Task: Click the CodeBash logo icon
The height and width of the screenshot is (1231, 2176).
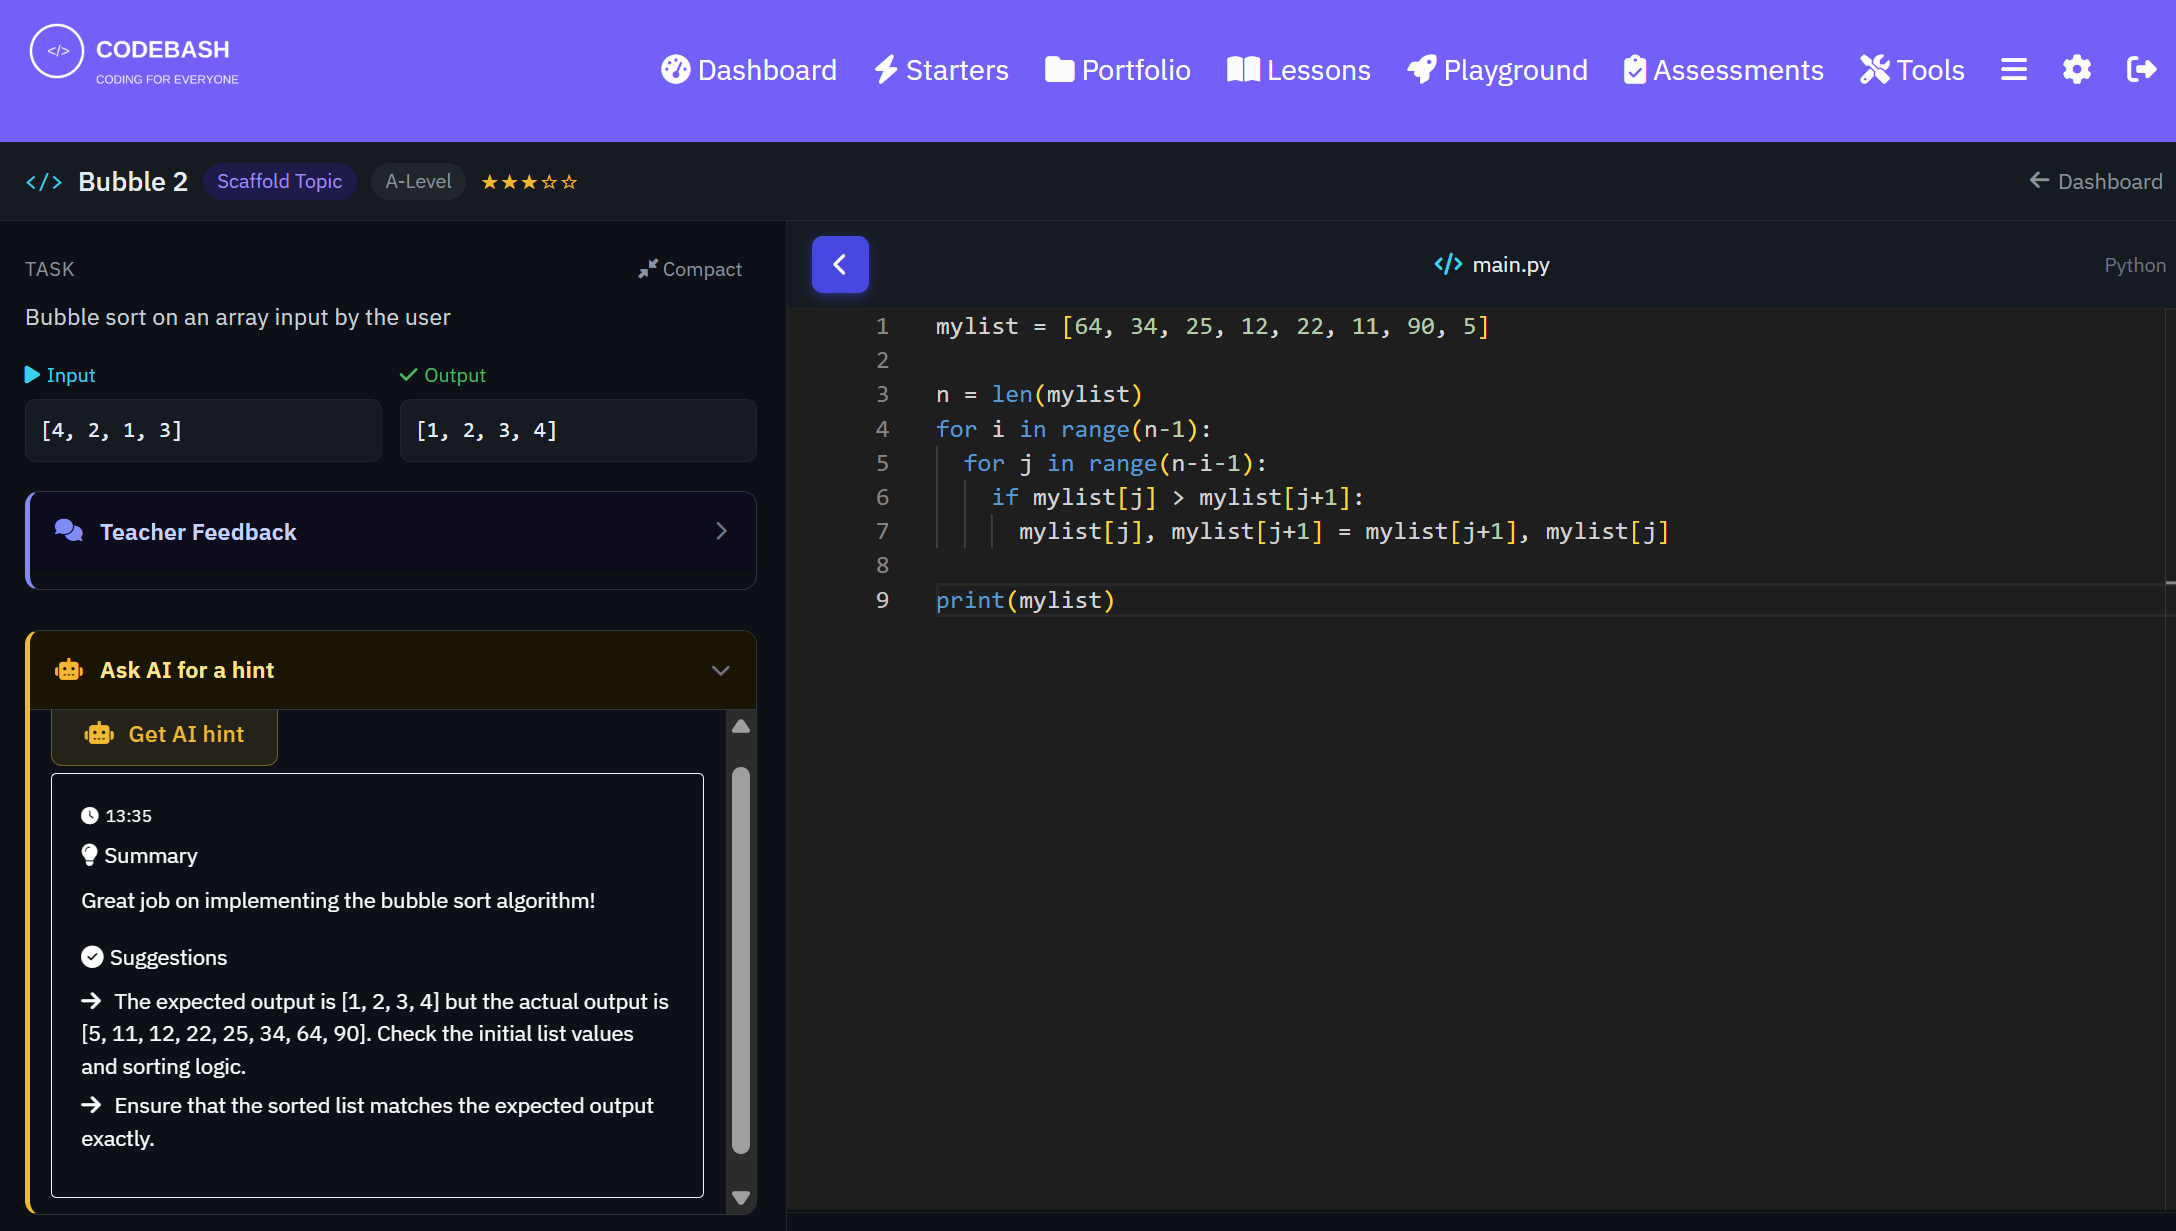Action: coord(57,51)
